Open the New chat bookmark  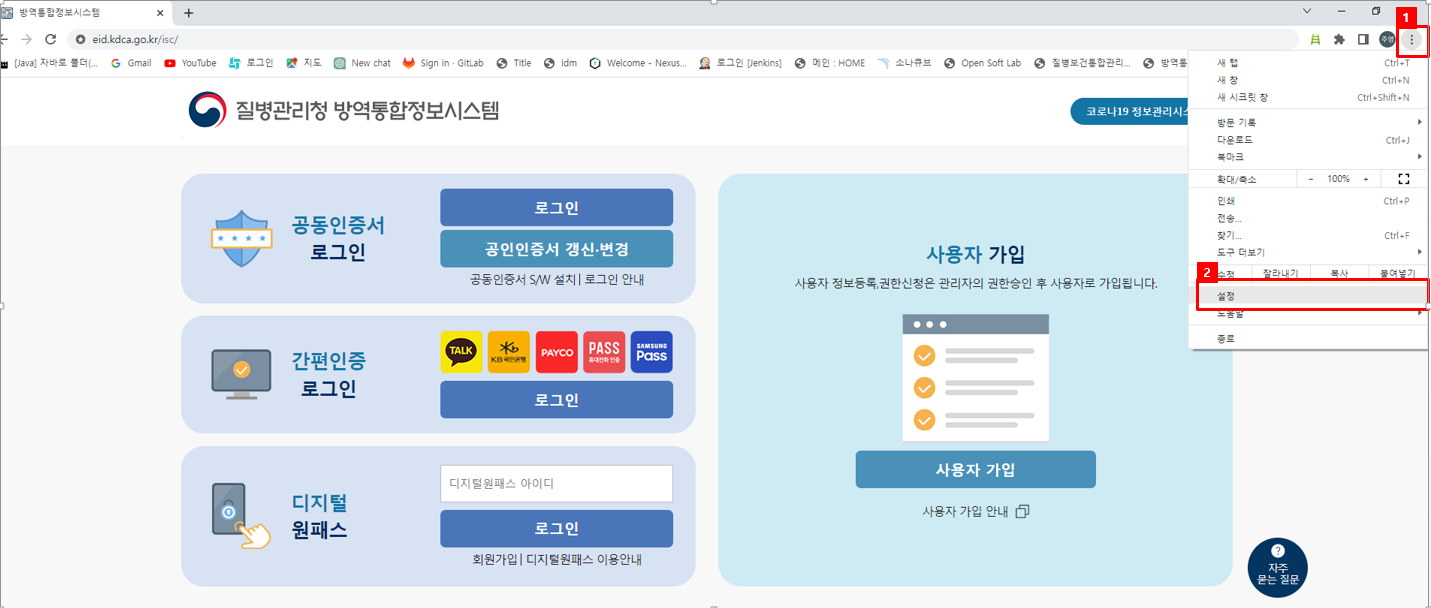pos(362,63)
